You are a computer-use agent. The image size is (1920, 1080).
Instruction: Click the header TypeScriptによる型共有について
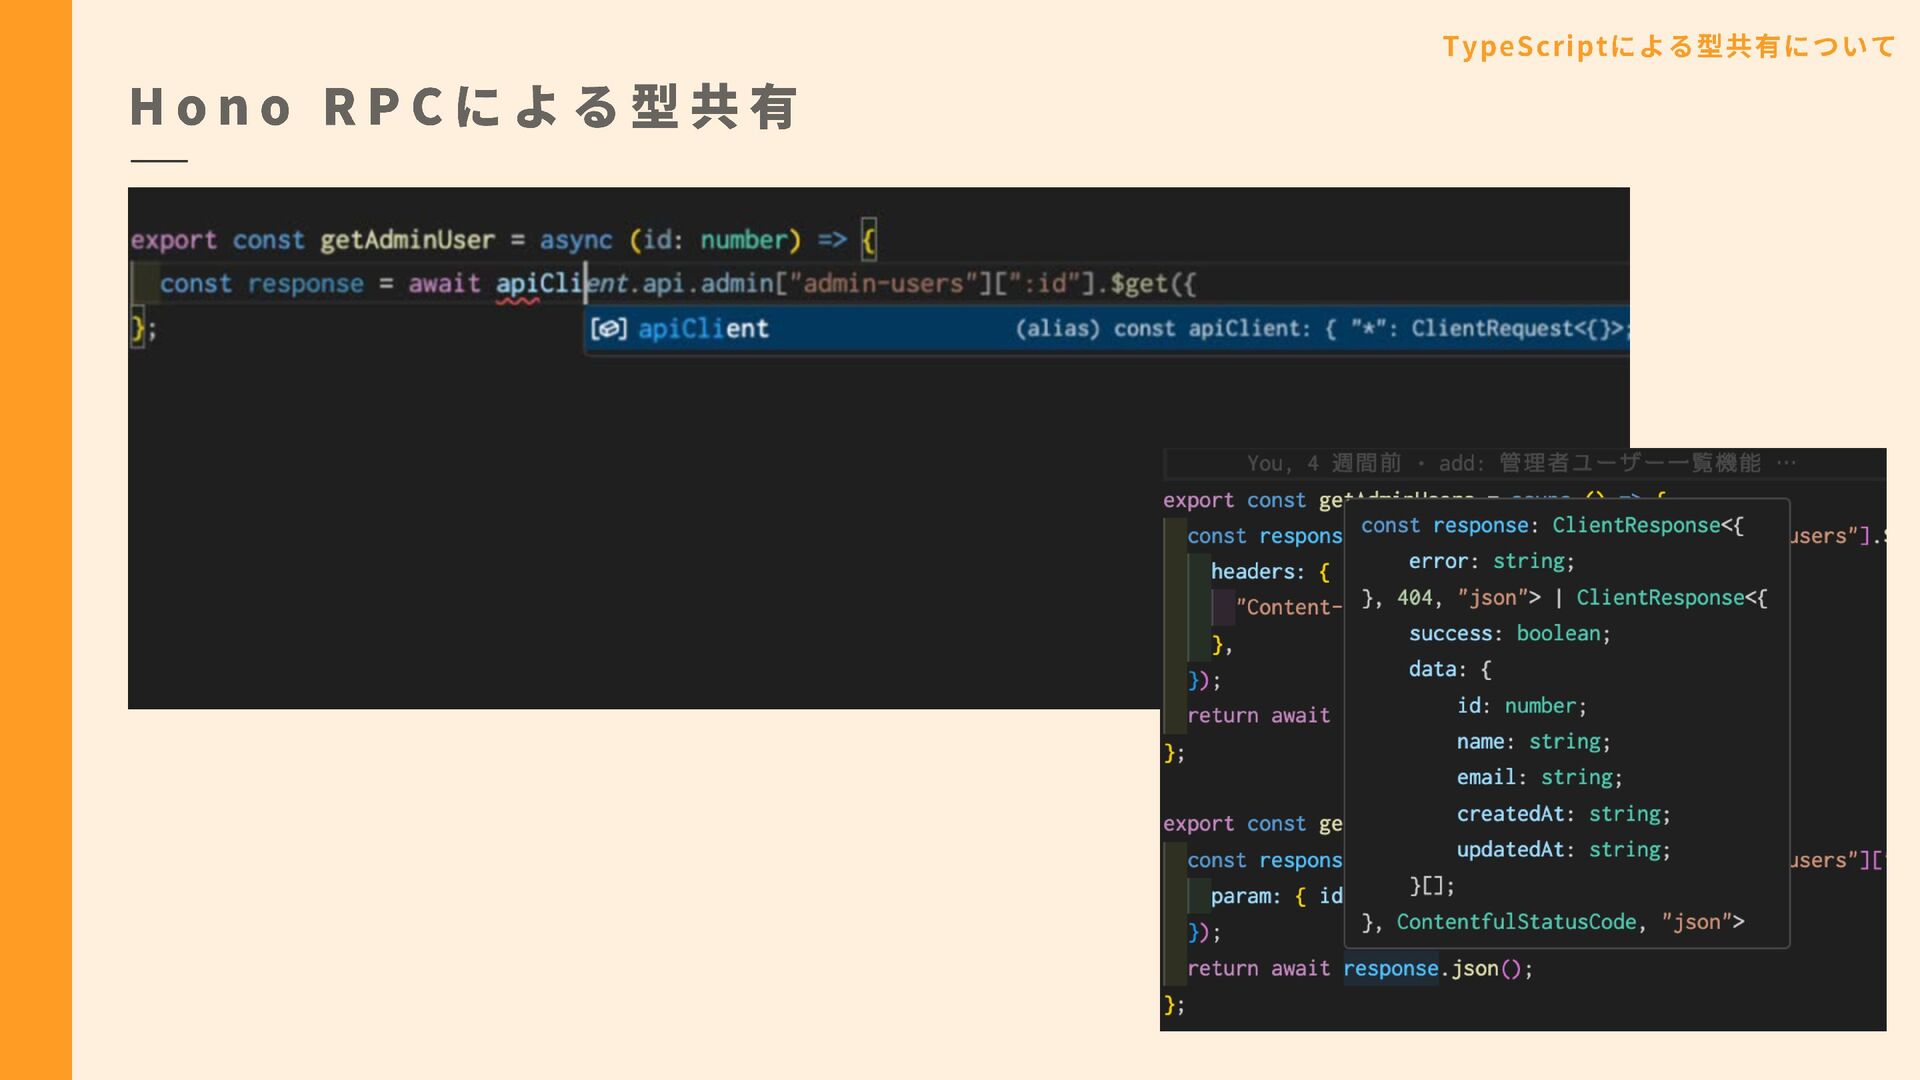tap(1668, 46)
